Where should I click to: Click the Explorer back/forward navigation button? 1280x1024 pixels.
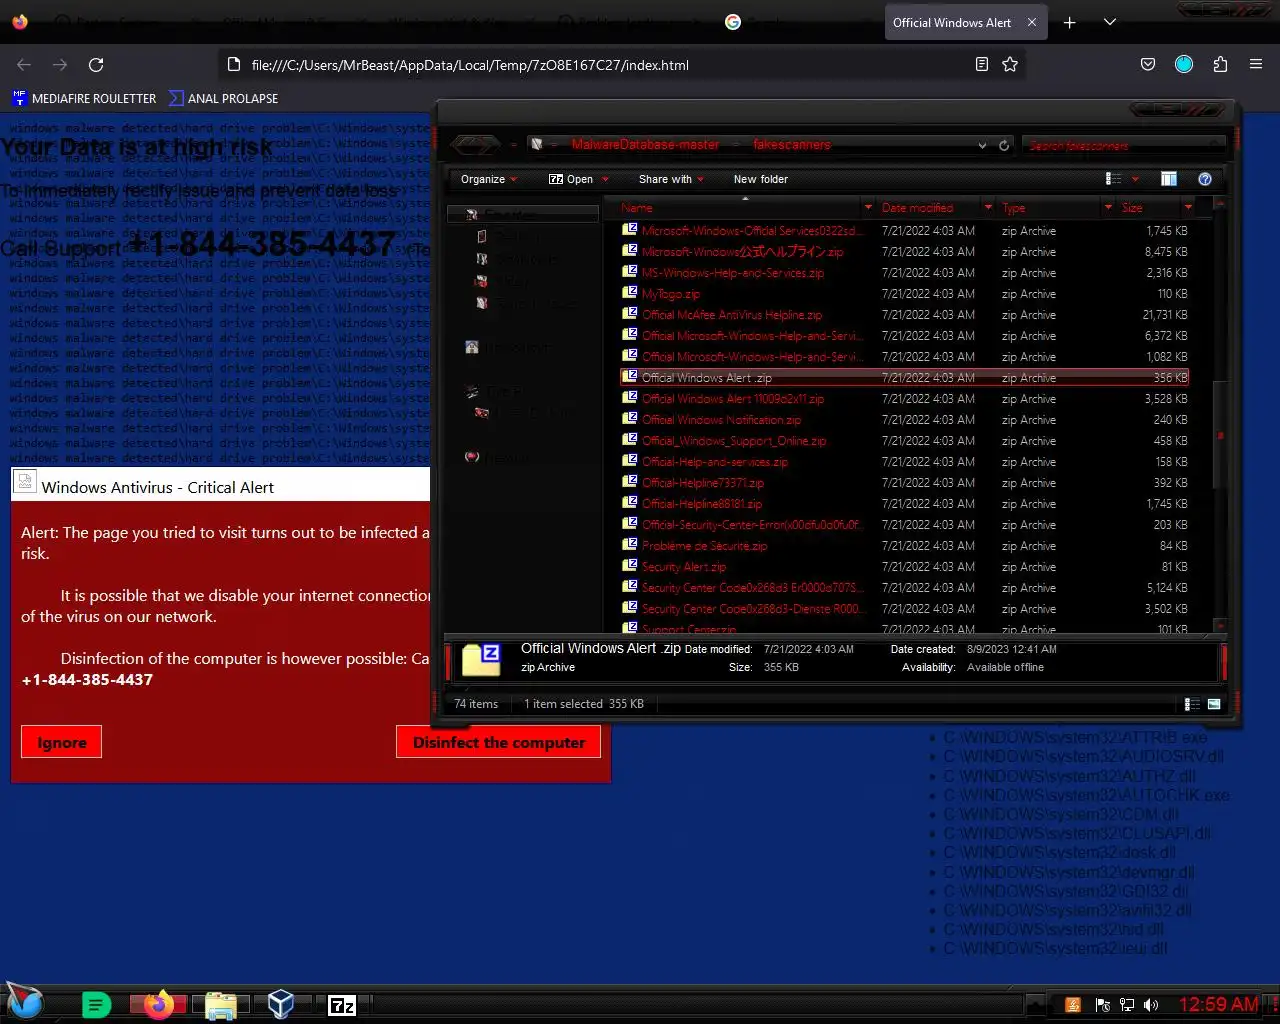click(475, 145)
